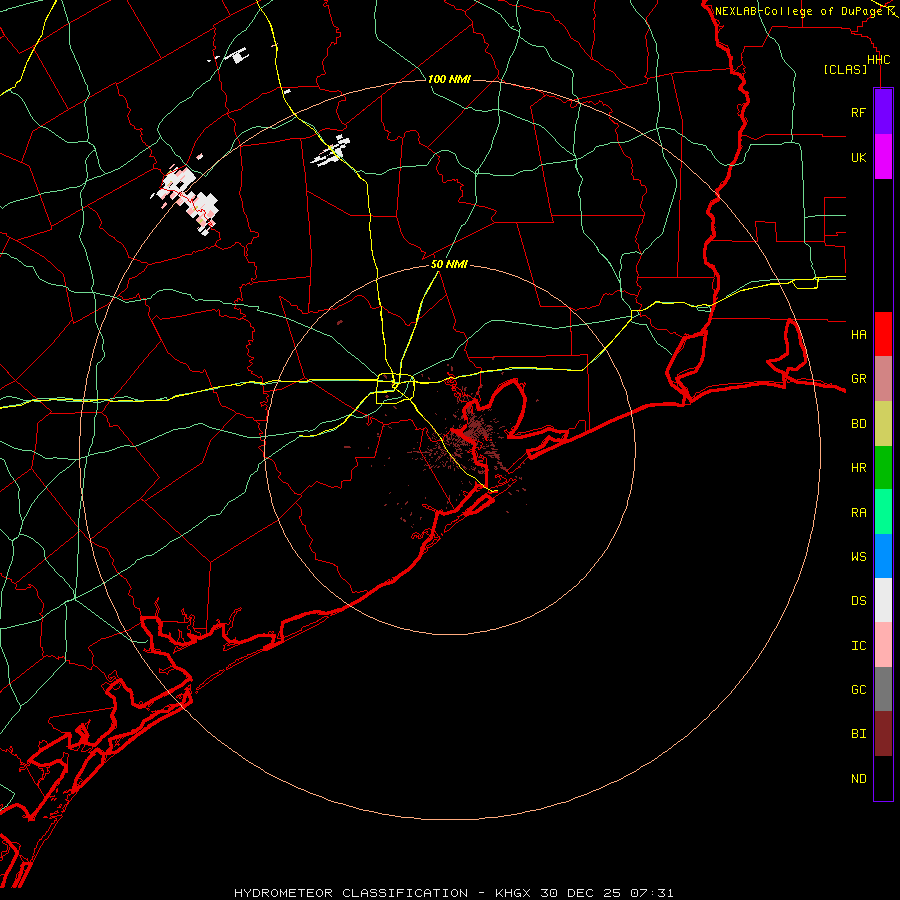This screenshot has width=900, height=900.
Task: Click the GR legend label
Action: 858,379
